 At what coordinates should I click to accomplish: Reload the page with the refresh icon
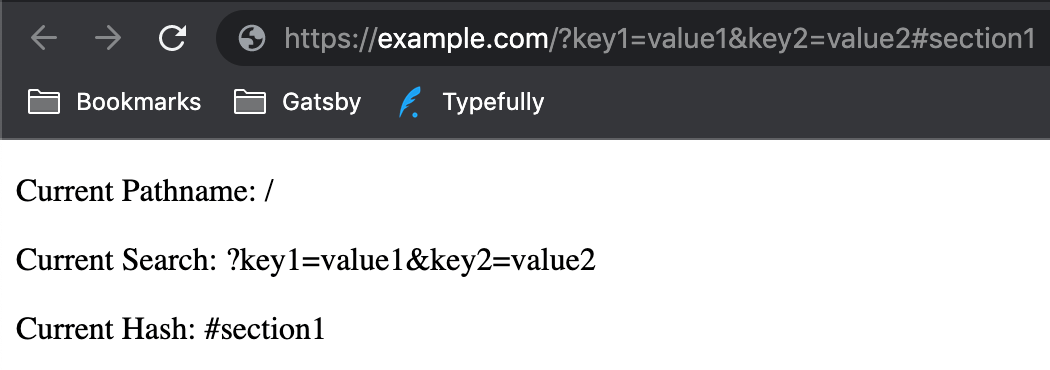(x=172, y=38)
